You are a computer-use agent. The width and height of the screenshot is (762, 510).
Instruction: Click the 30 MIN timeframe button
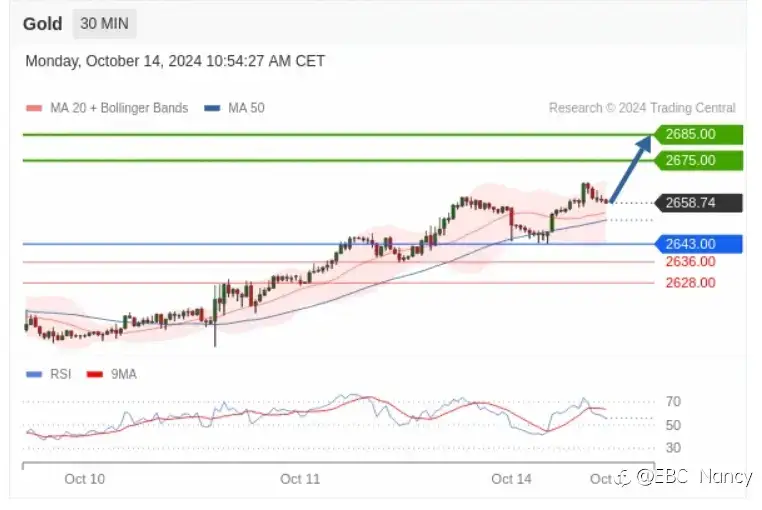click(x=104, y=24)
